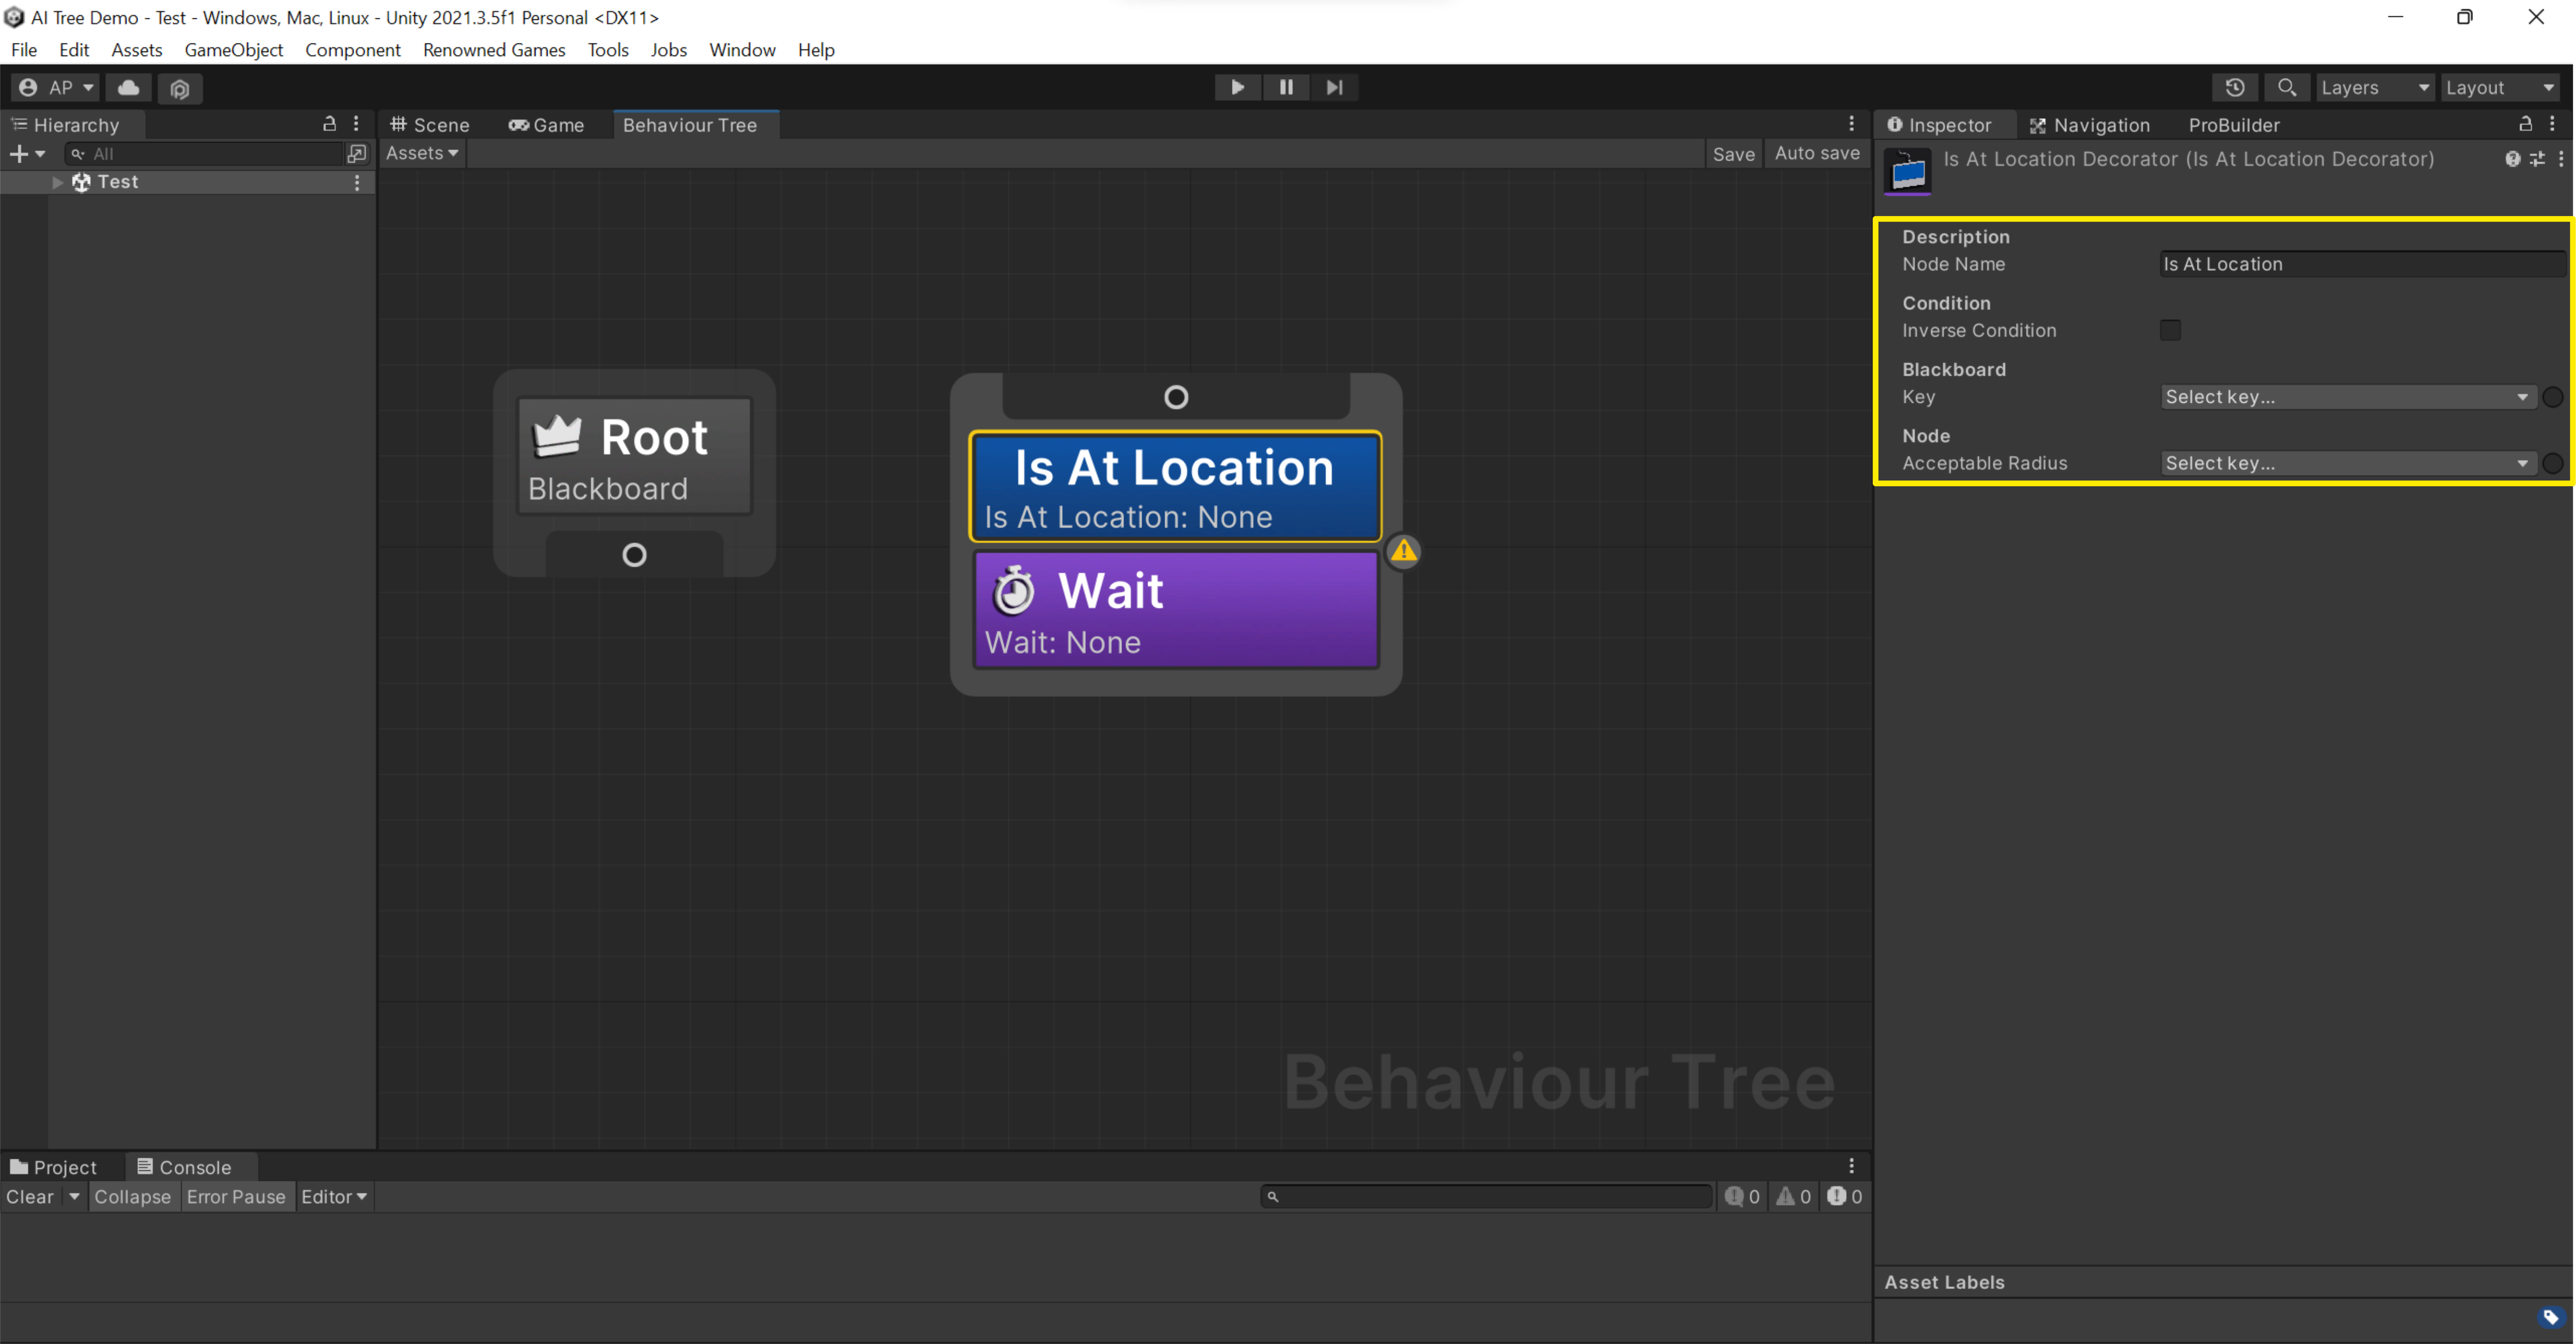This screenshot has width=2576, height=1344.
Task: Click the Step frame button
Action: (1334, 87)
